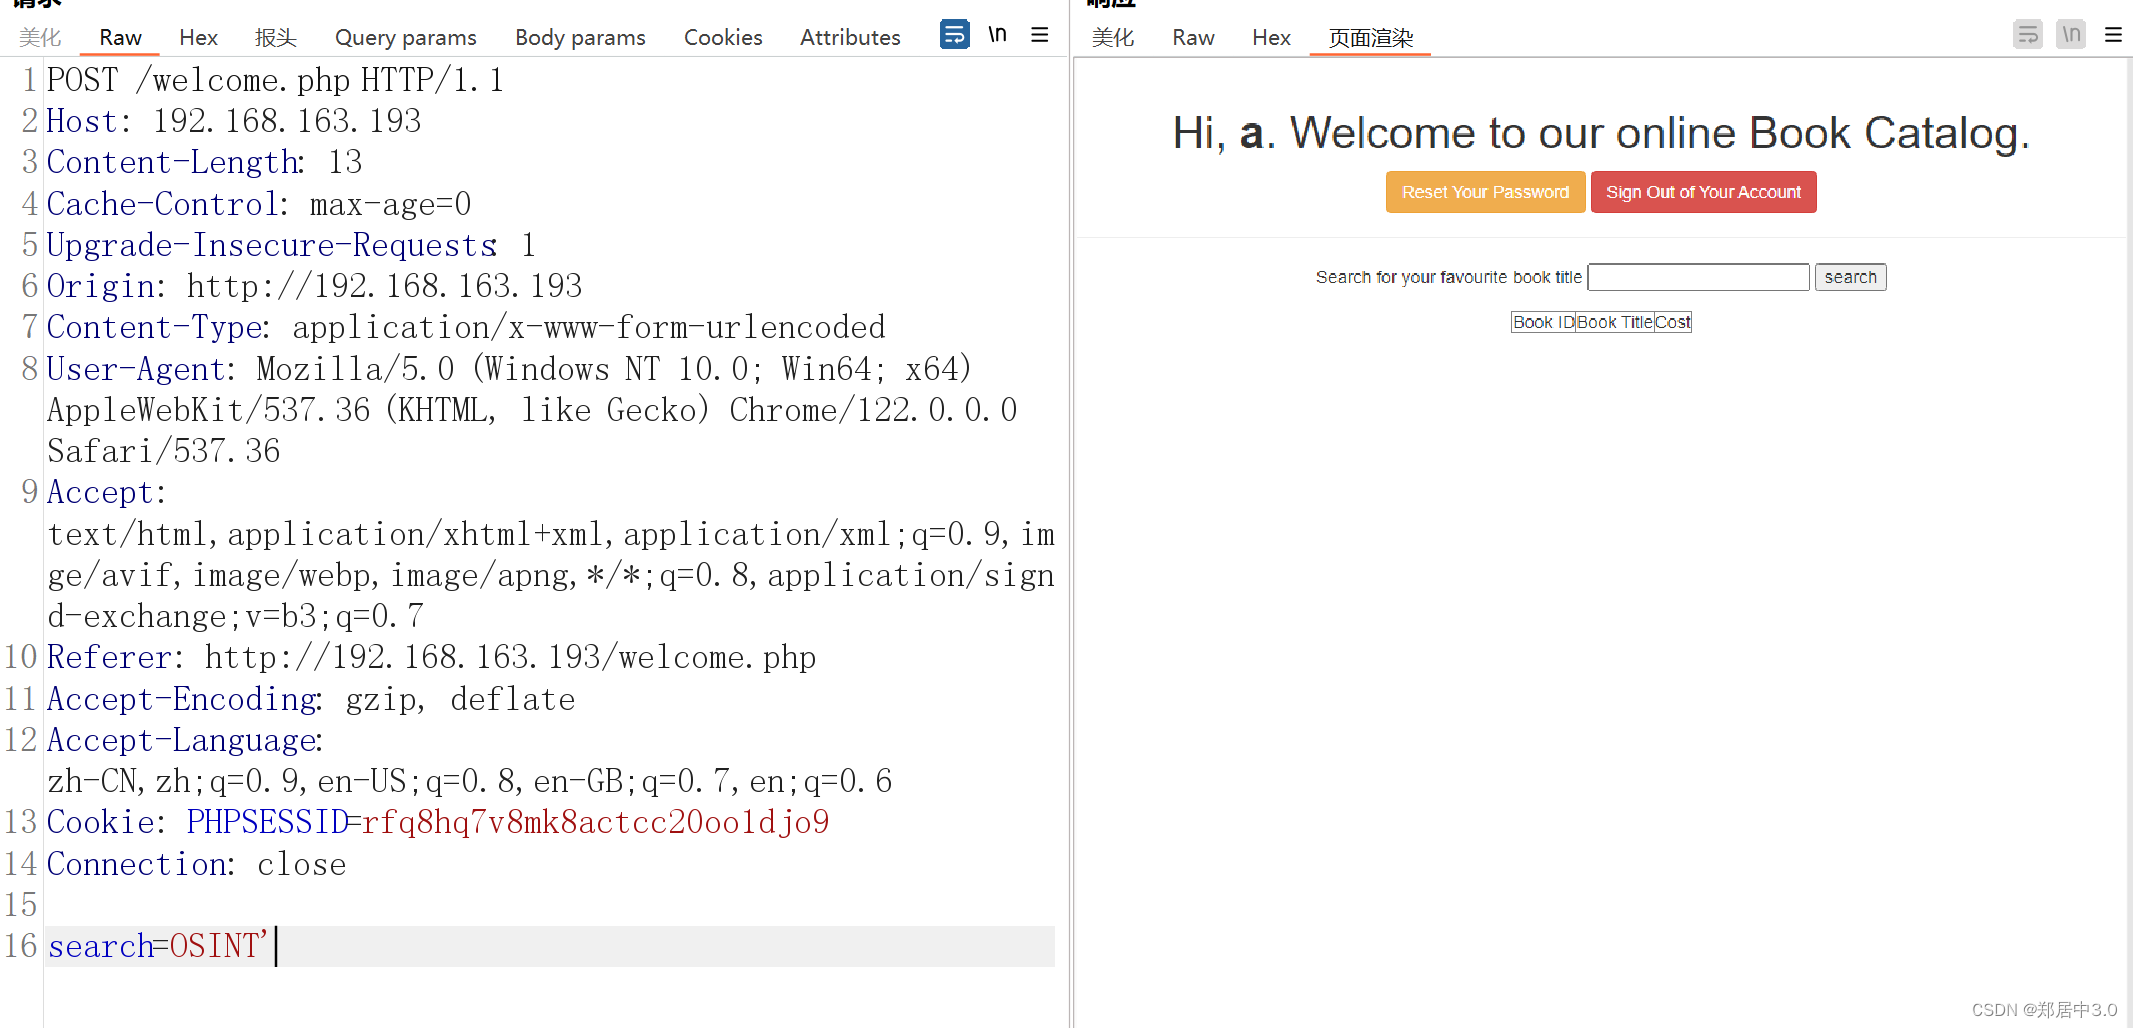Toggle \n non-printable characters in request panel
2133x1028 pixels.
pyautogui.click(x=997, y=35)
